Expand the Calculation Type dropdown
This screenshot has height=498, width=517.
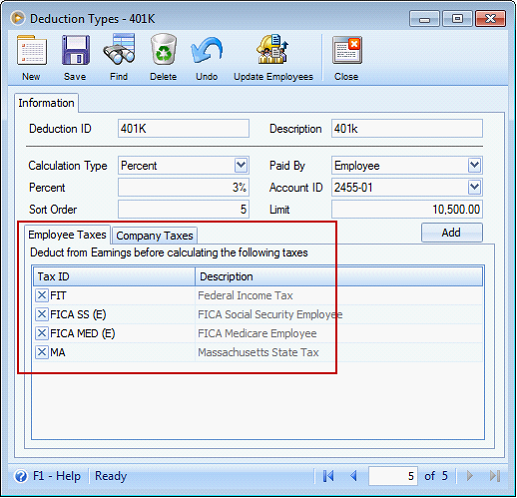coord(241,165)
